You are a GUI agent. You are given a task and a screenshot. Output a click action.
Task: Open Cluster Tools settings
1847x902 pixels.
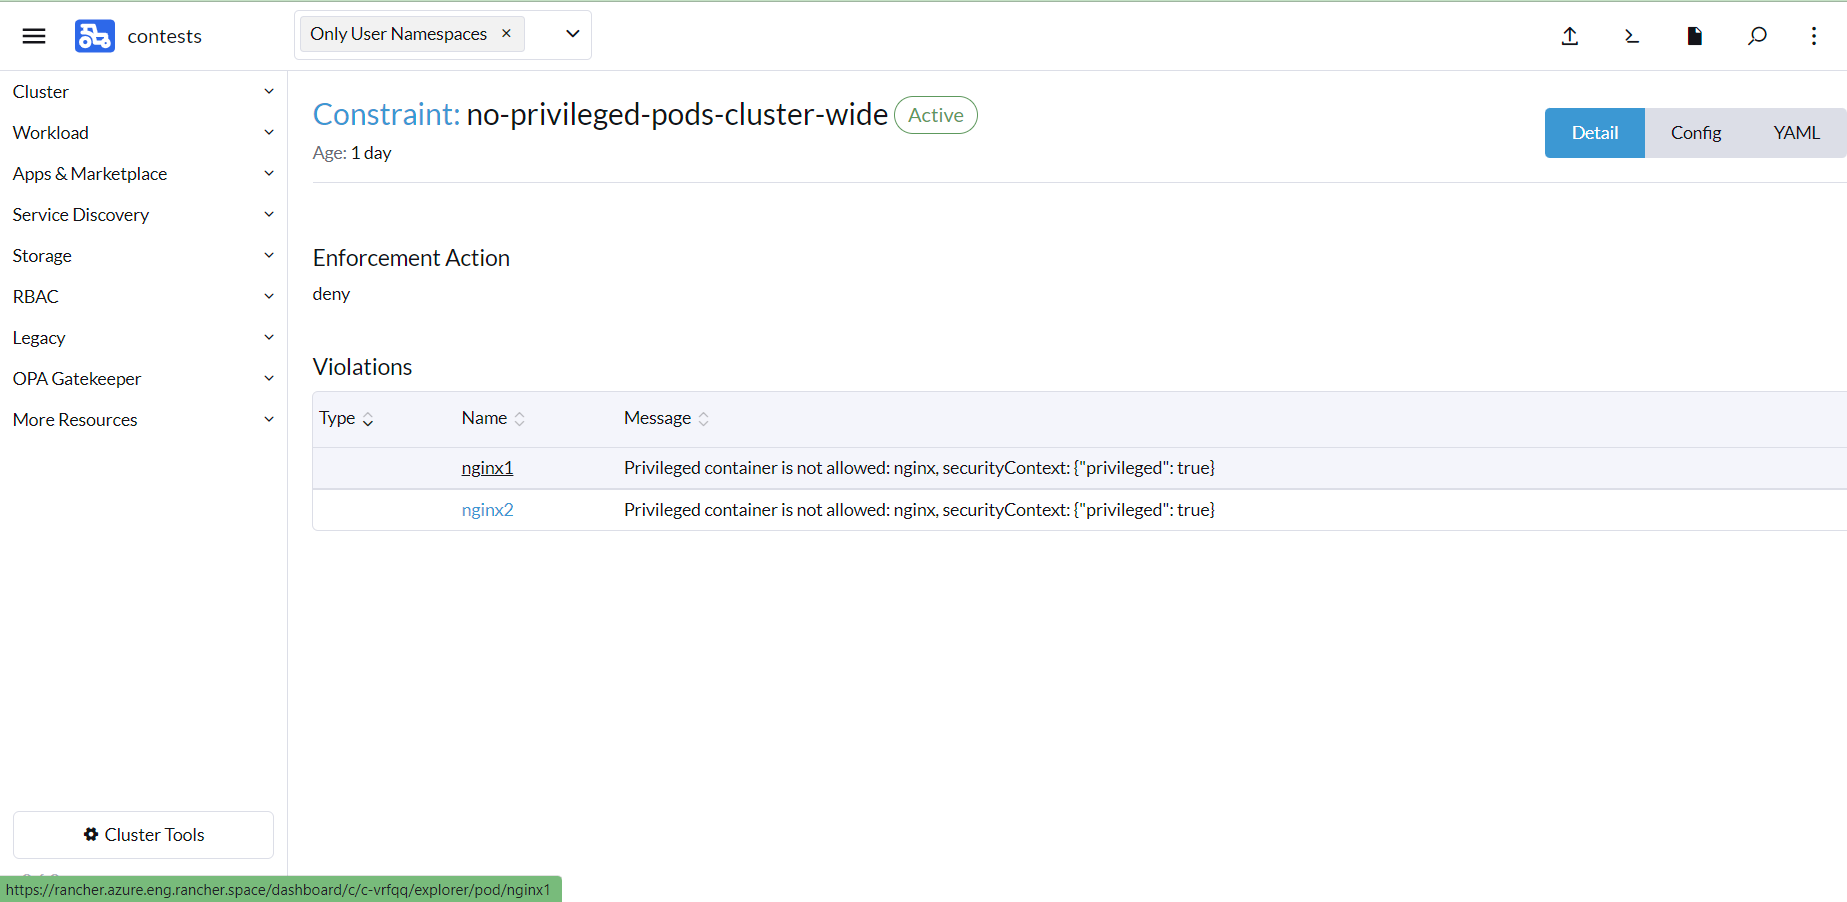point(143,834)
